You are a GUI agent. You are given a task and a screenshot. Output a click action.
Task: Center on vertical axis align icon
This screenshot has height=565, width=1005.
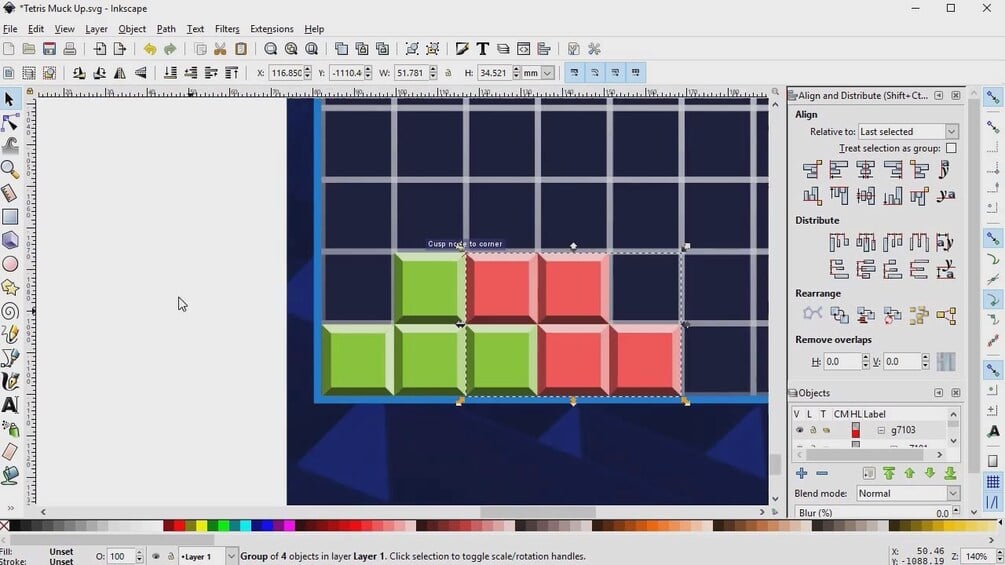click(866, 170)
